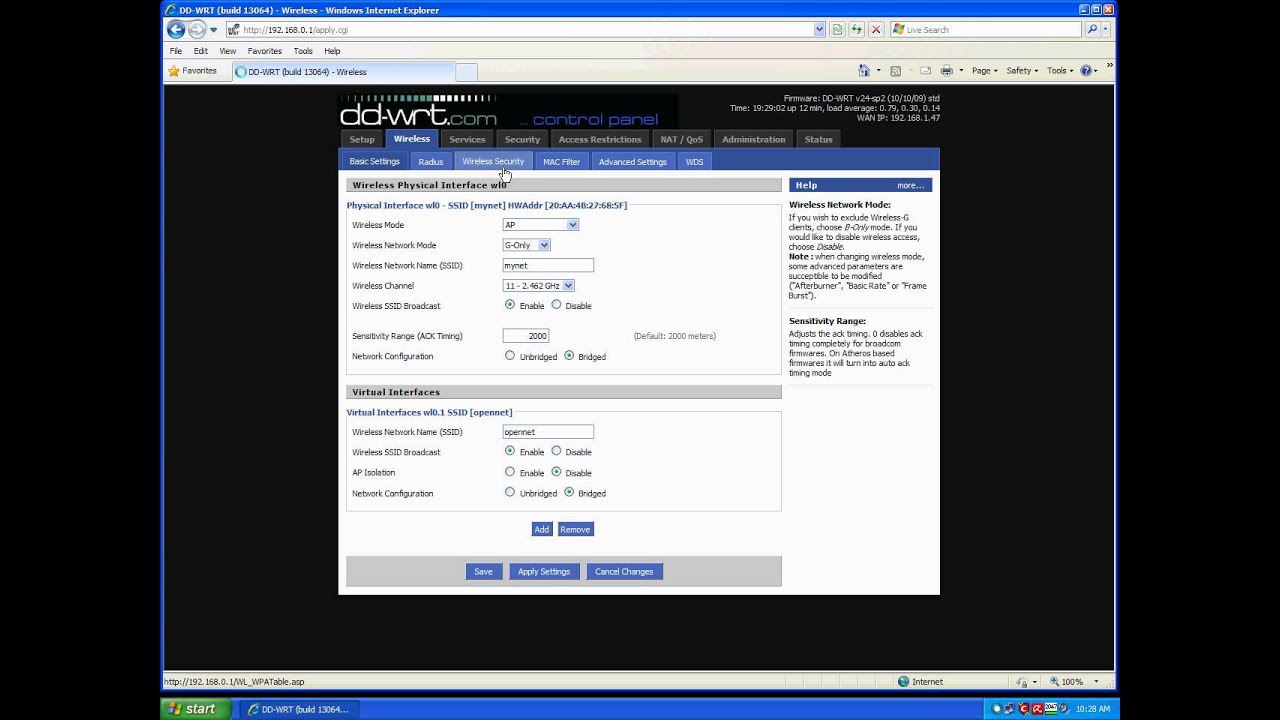This screenshot has width=1280, height=720.
Task: Disable AP Isolation for opennet
Action: pyautogui.click(x=556, y=472)
